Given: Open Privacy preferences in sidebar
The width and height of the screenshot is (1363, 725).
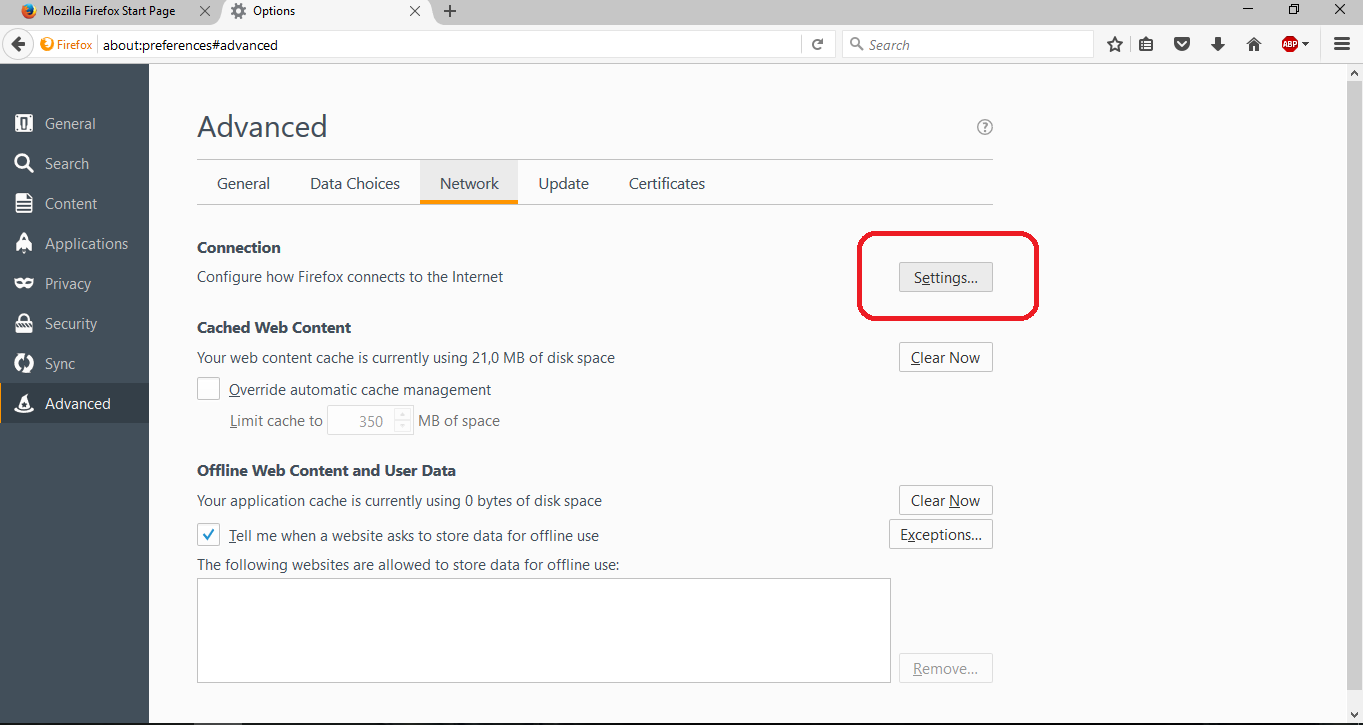Looking at the screenshot, I should click(x=74, y=284).
